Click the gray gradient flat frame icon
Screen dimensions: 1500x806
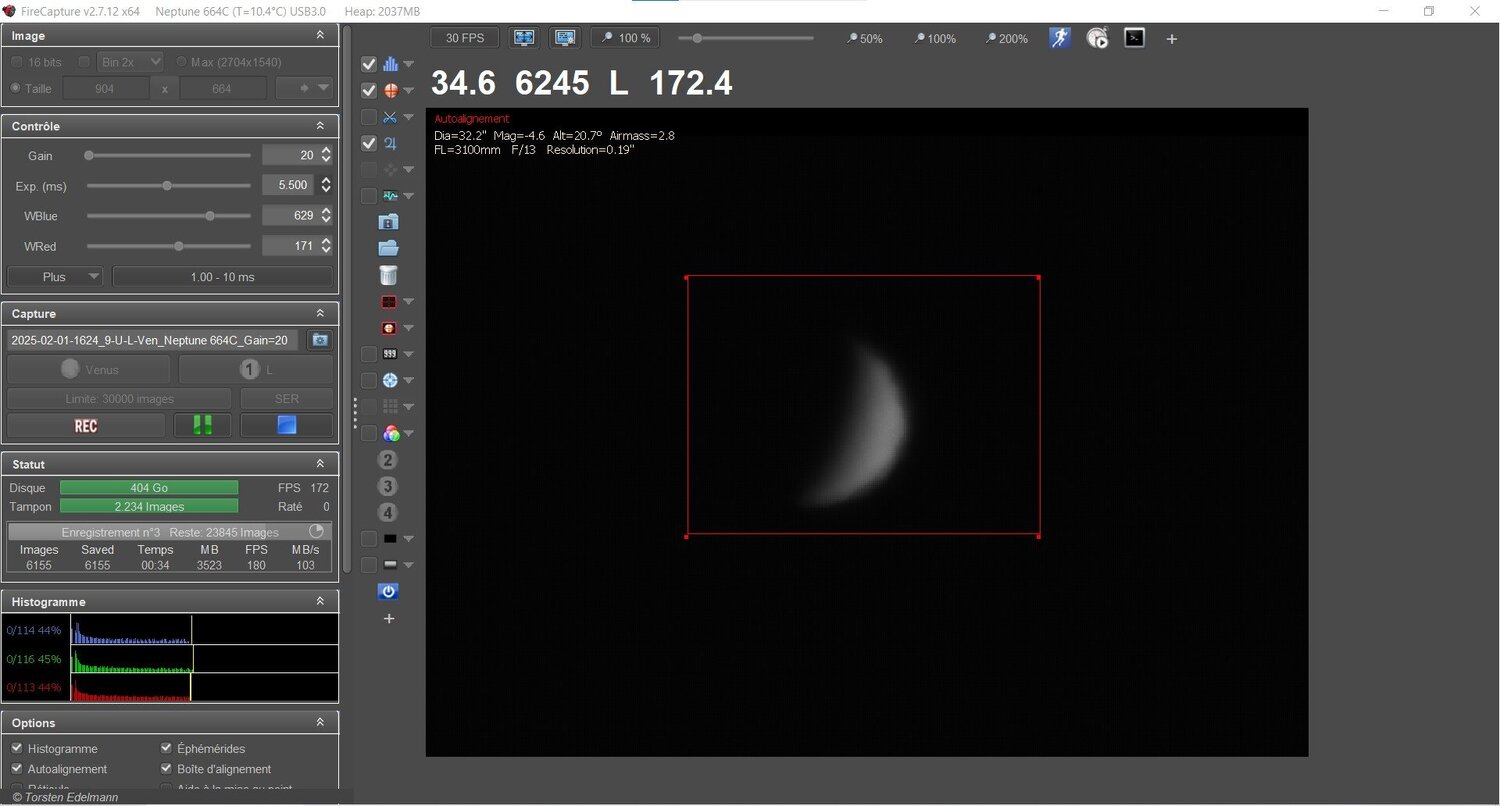[x=390, y=565]
